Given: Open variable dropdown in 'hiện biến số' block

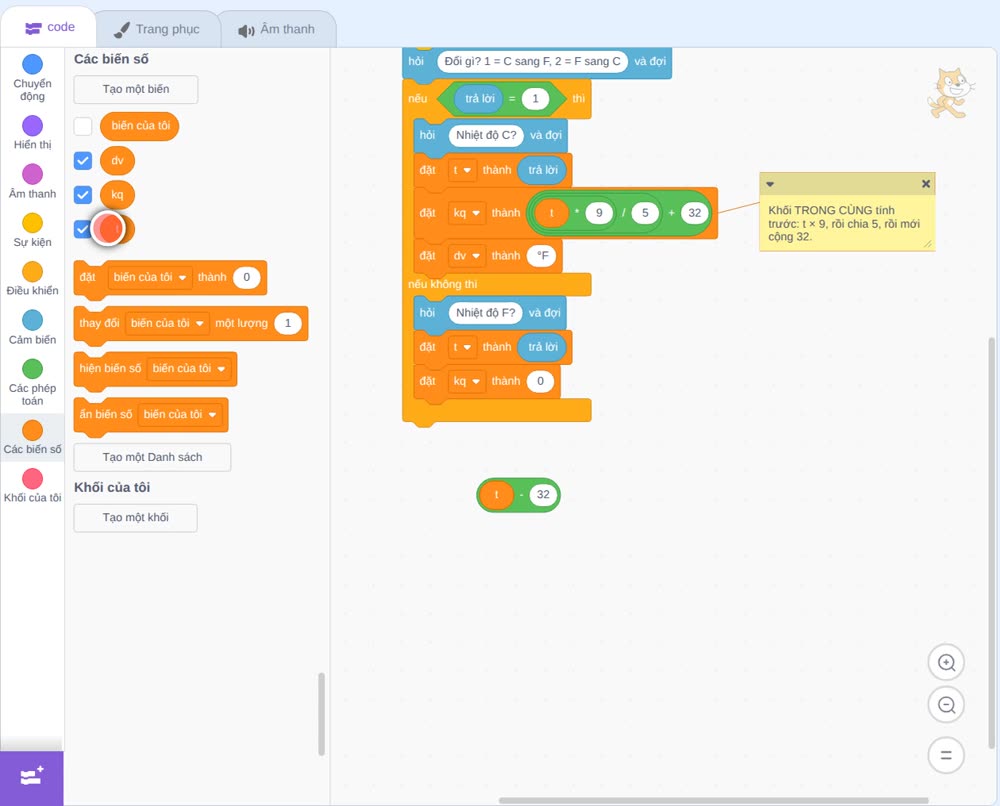Looking at the screenshot, I should pos(189,369).
